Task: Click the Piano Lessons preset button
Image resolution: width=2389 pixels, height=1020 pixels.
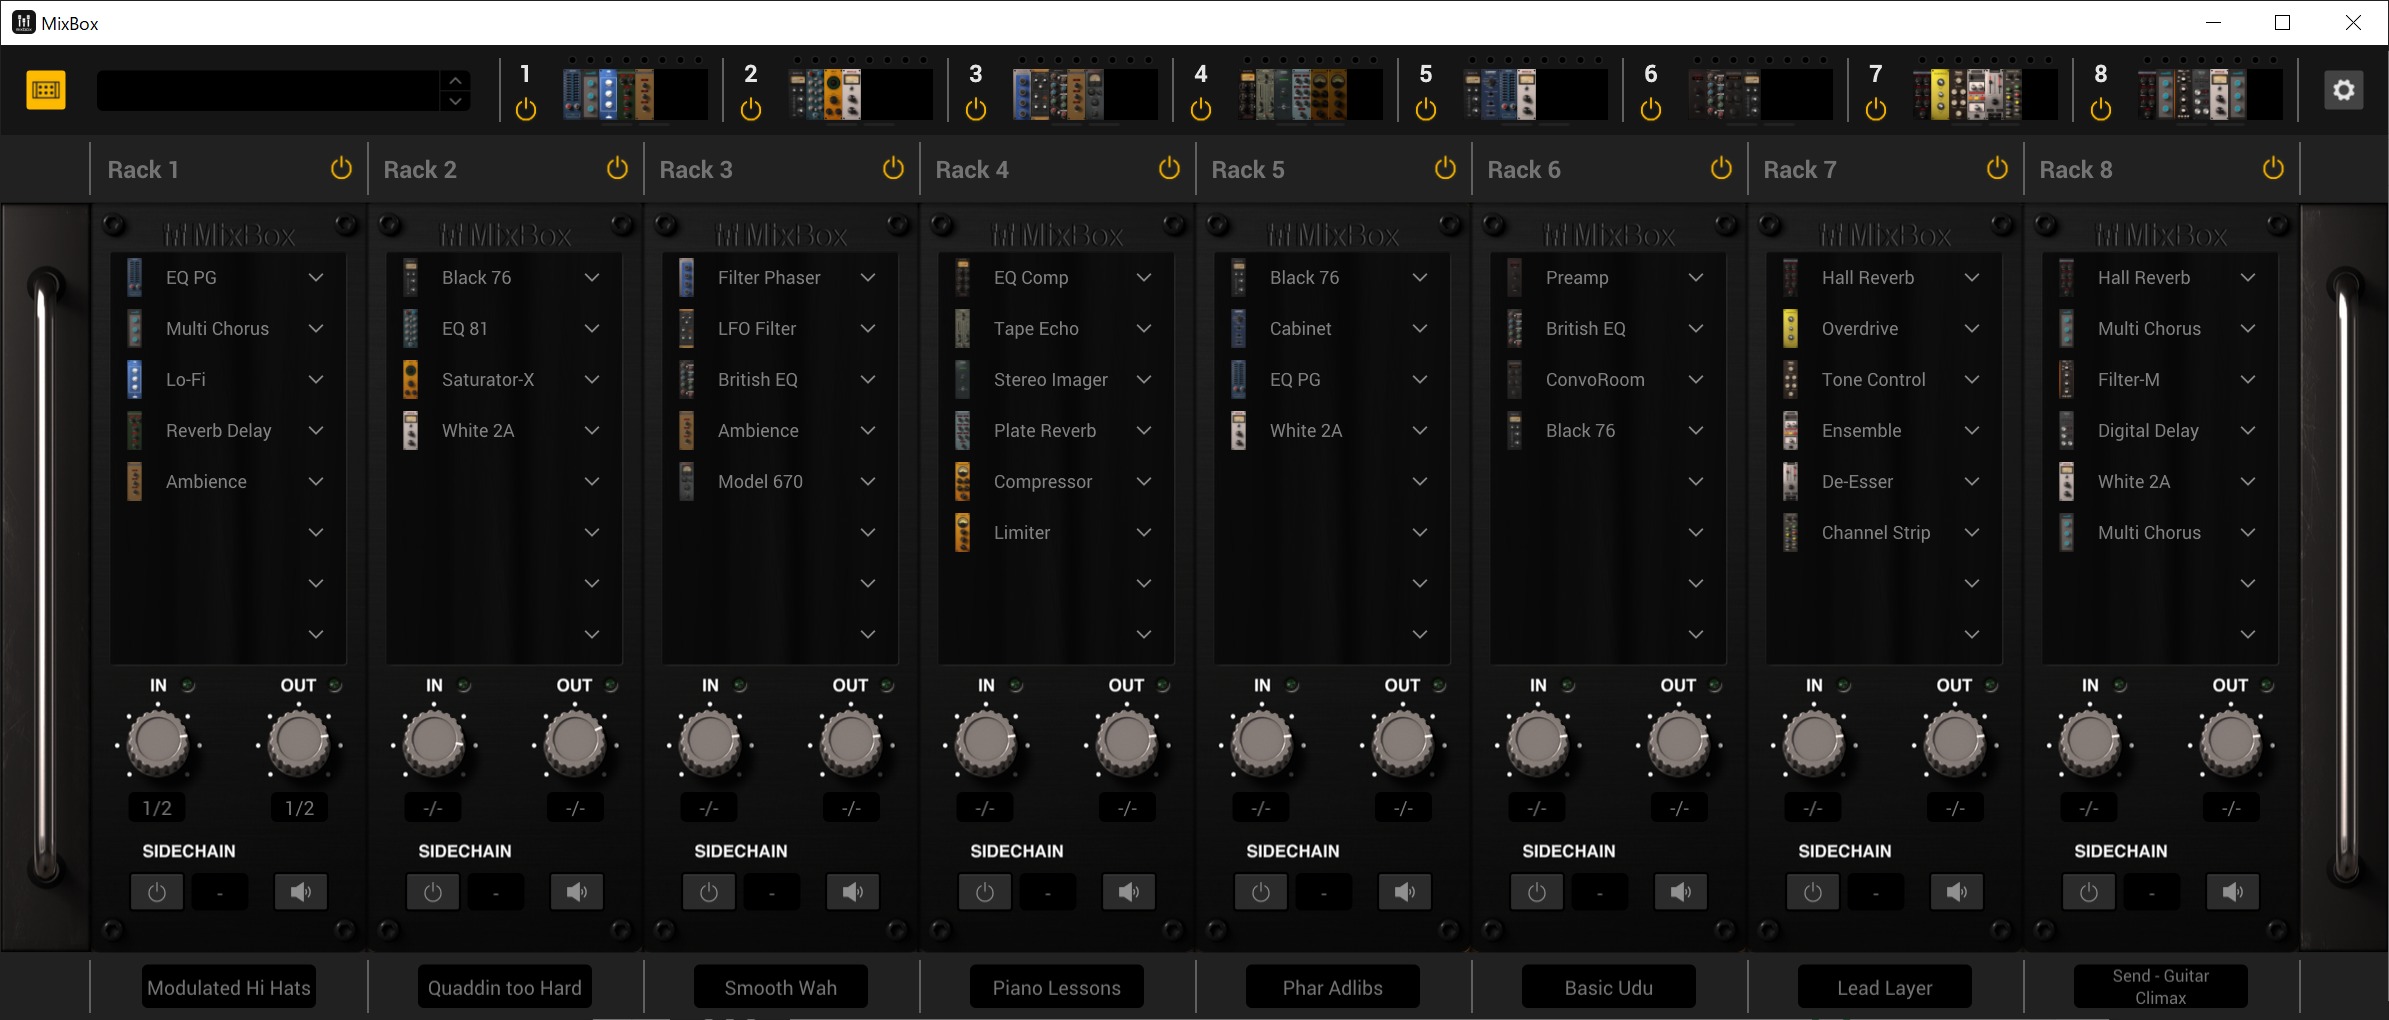Action: tap(1057, 987)
